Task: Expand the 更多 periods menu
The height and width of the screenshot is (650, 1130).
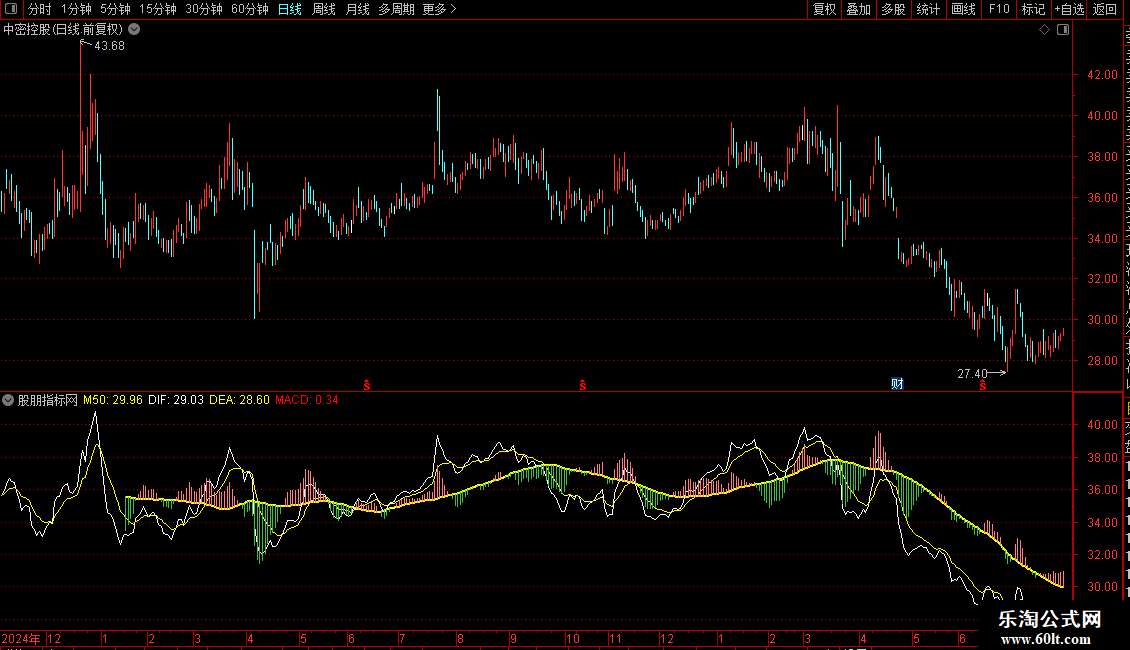Action: [x=439, y=9]
